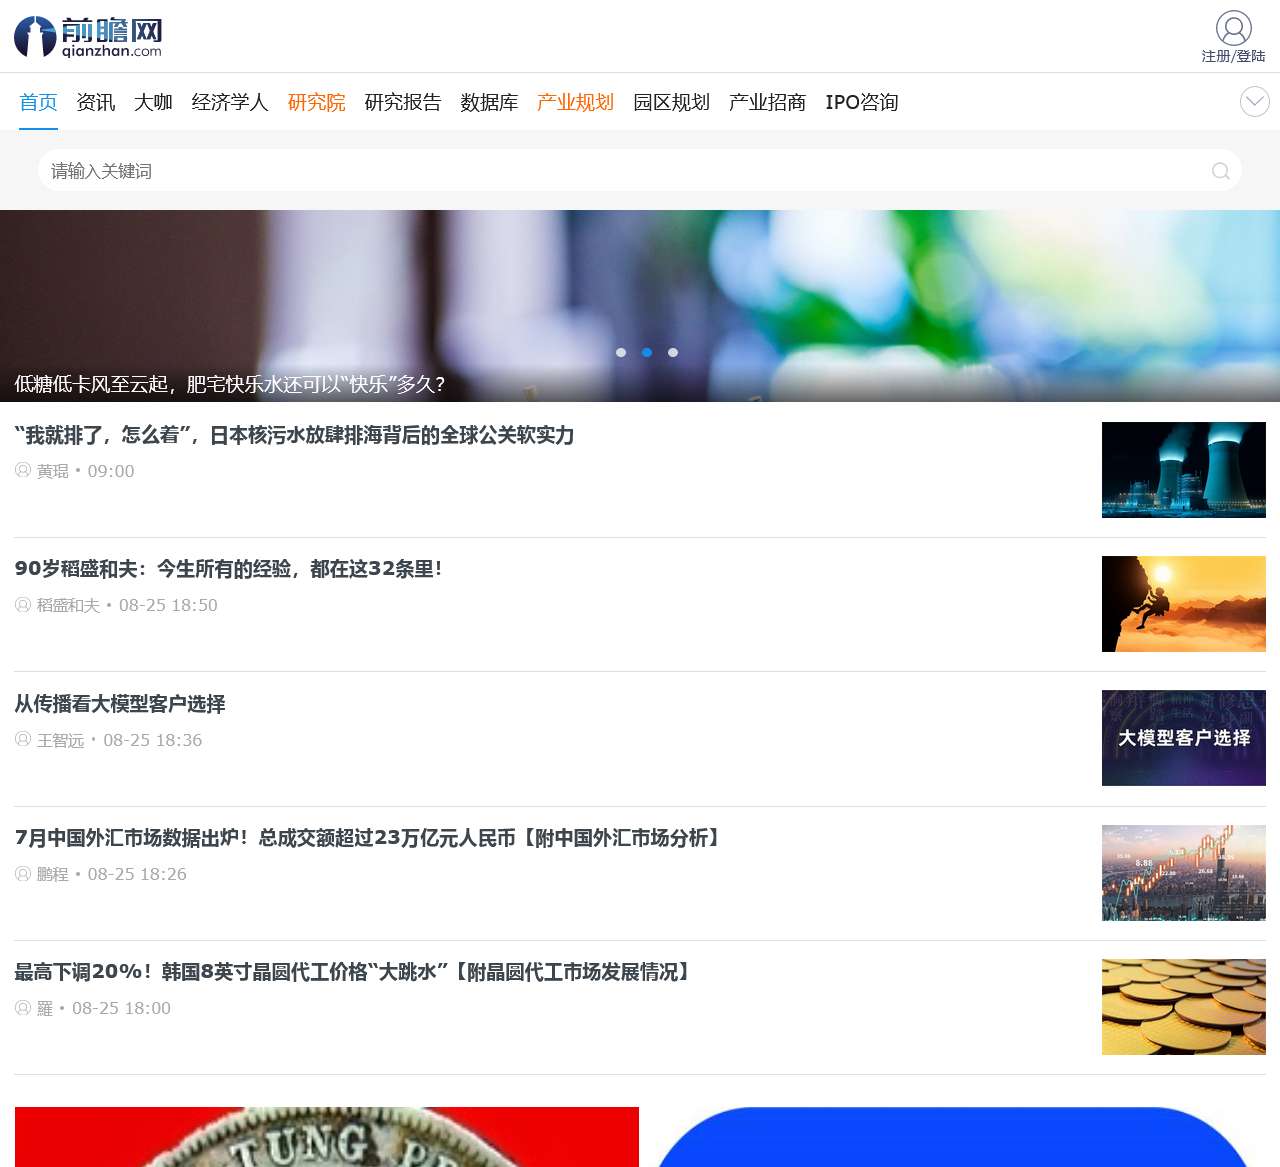The image size is (1280, 1167).
Task: Select the third carousel dot
Action: point(673,352)
